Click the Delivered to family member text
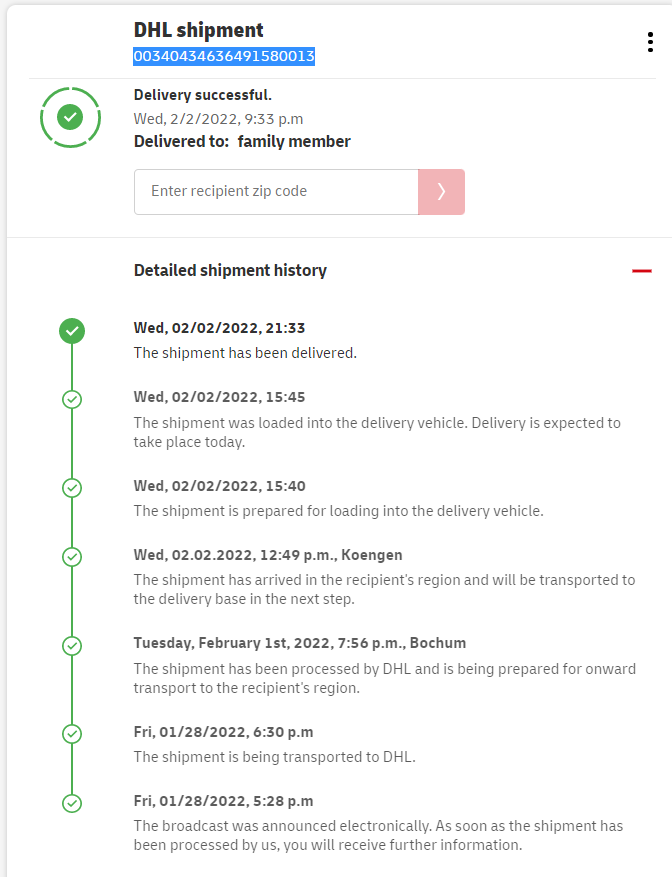 point(242,142)
